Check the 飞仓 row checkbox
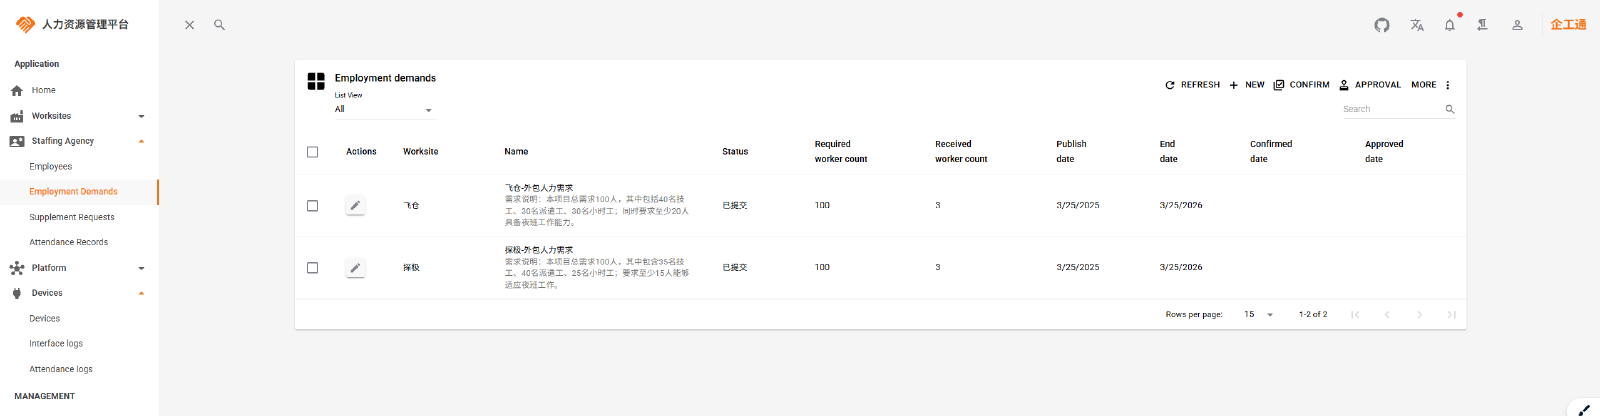The width and height of the screenshot is (1600, 416). [x=312, y=206]
